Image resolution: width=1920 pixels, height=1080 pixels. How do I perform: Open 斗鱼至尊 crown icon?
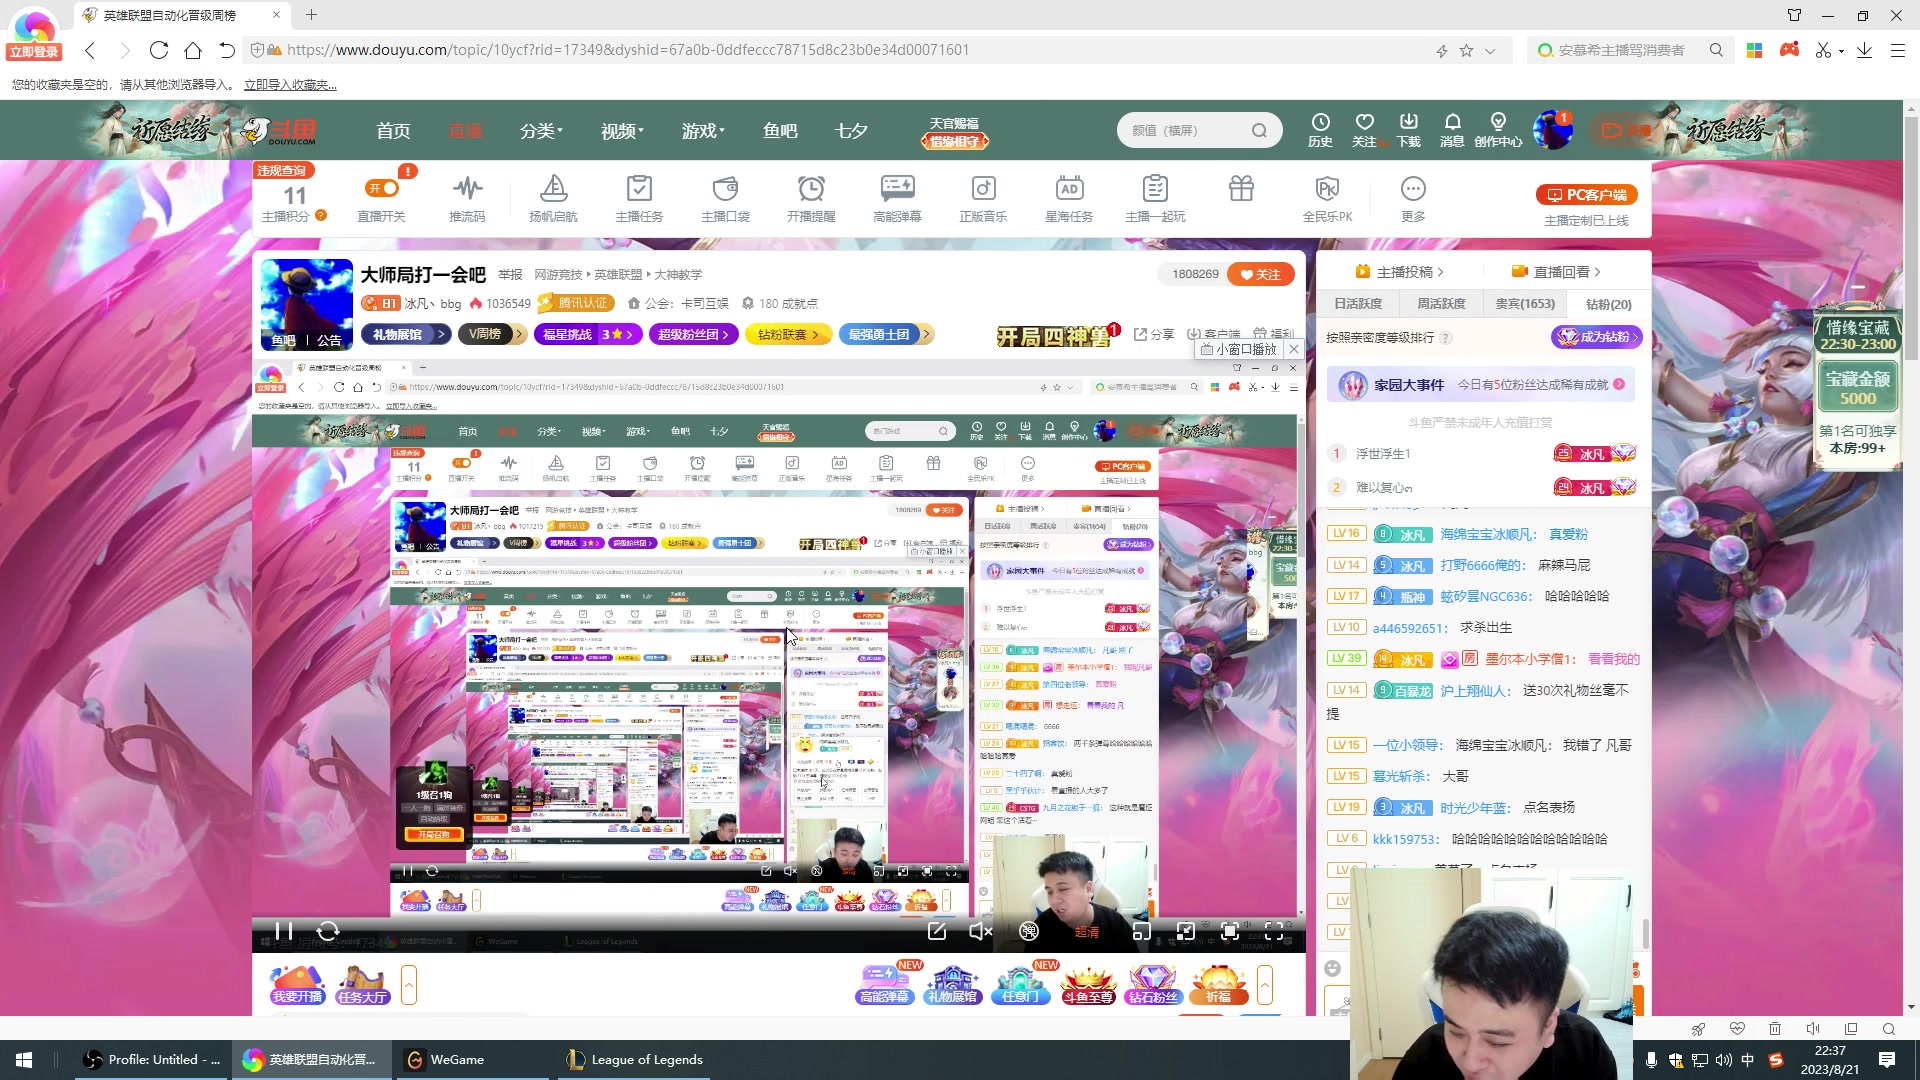(x=1088, y=985)
